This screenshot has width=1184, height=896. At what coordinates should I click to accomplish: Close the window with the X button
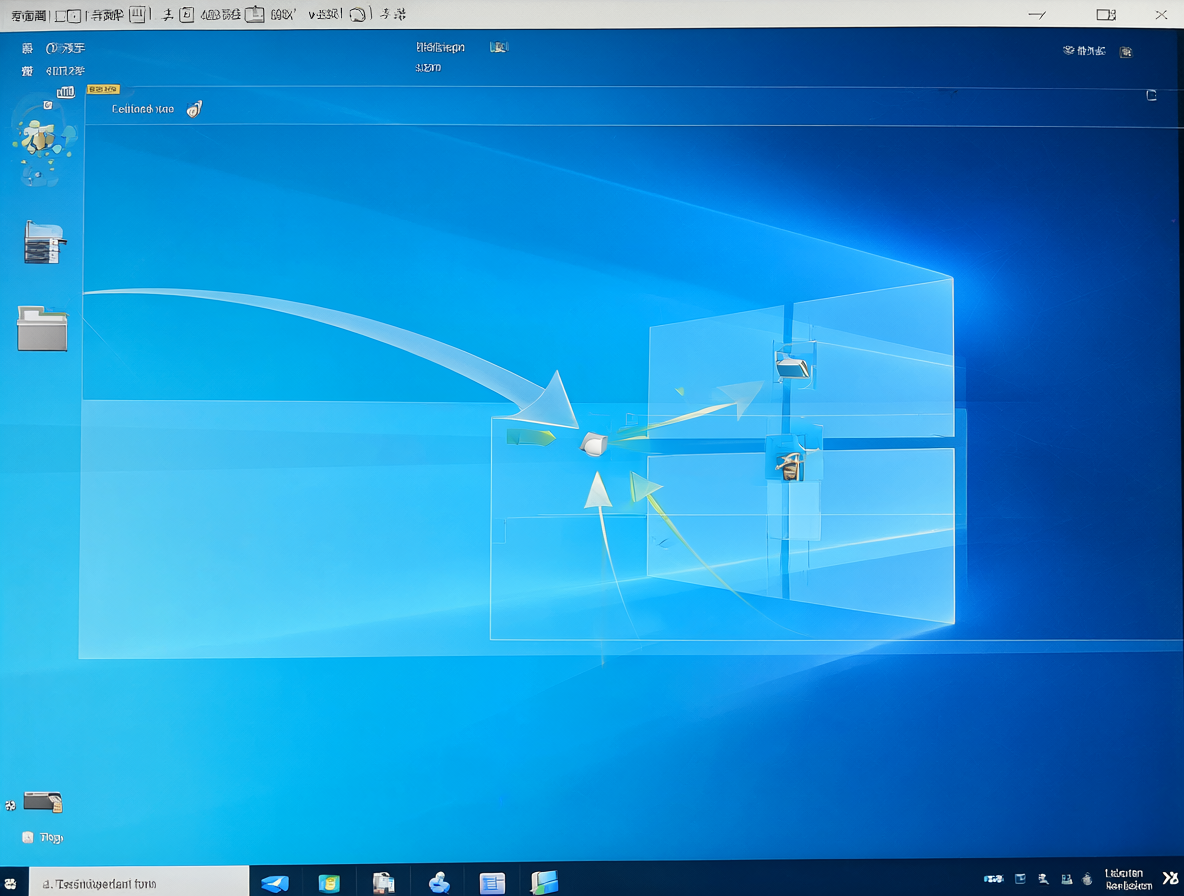pos(1161,14)
